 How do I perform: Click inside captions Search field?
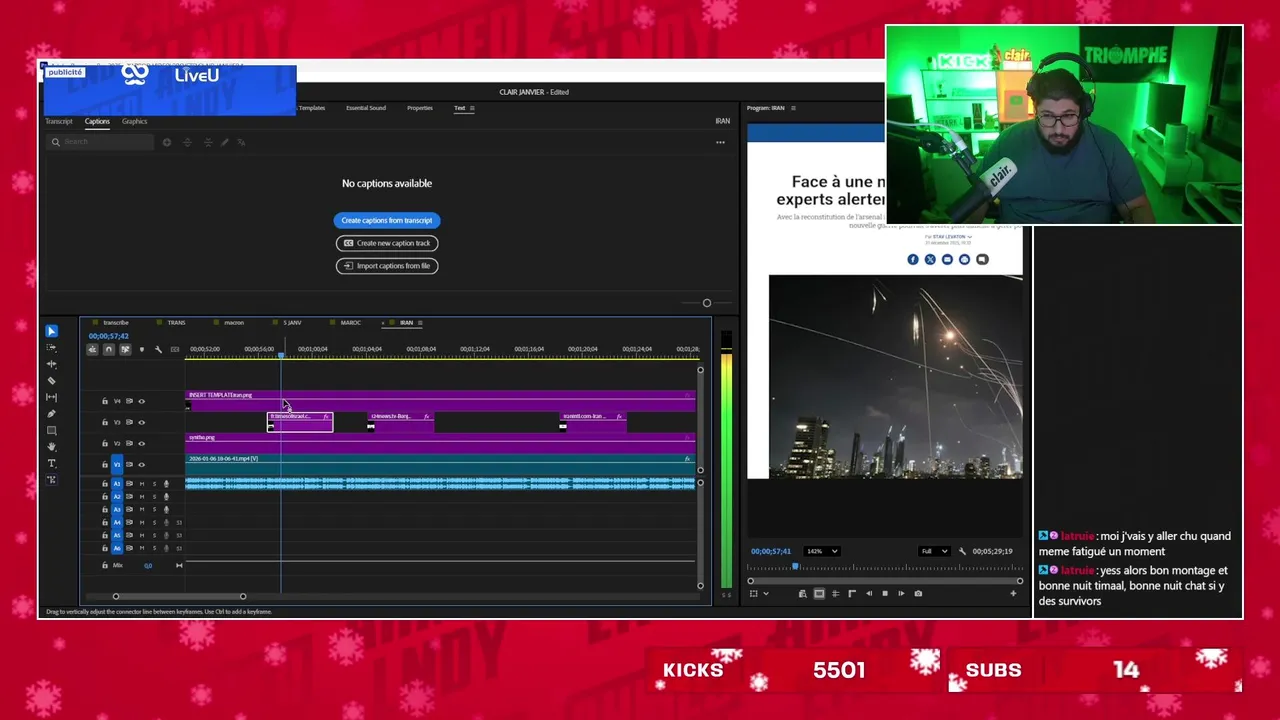[x=100, y=142]
